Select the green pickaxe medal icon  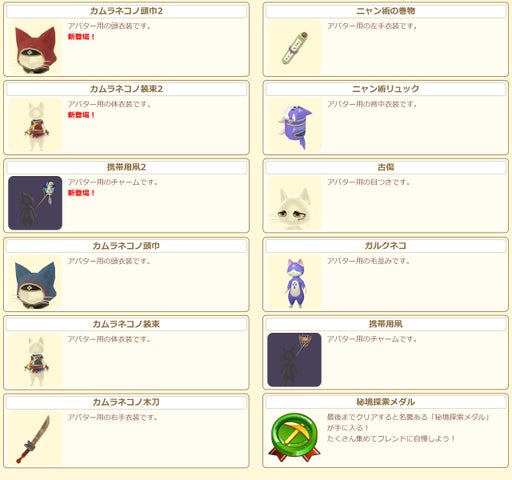pos(294,438)
